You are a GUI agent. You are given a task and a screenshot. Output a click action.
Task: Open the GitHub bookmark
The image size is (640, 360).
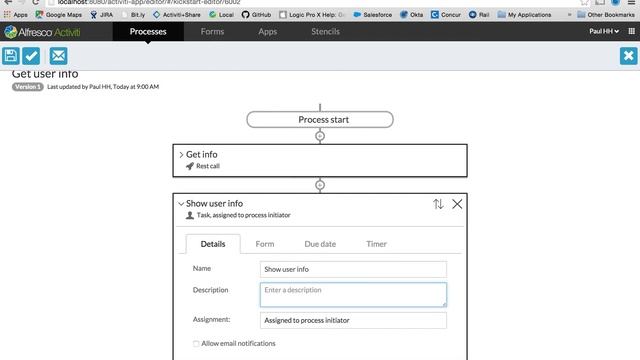click(256, 15)
